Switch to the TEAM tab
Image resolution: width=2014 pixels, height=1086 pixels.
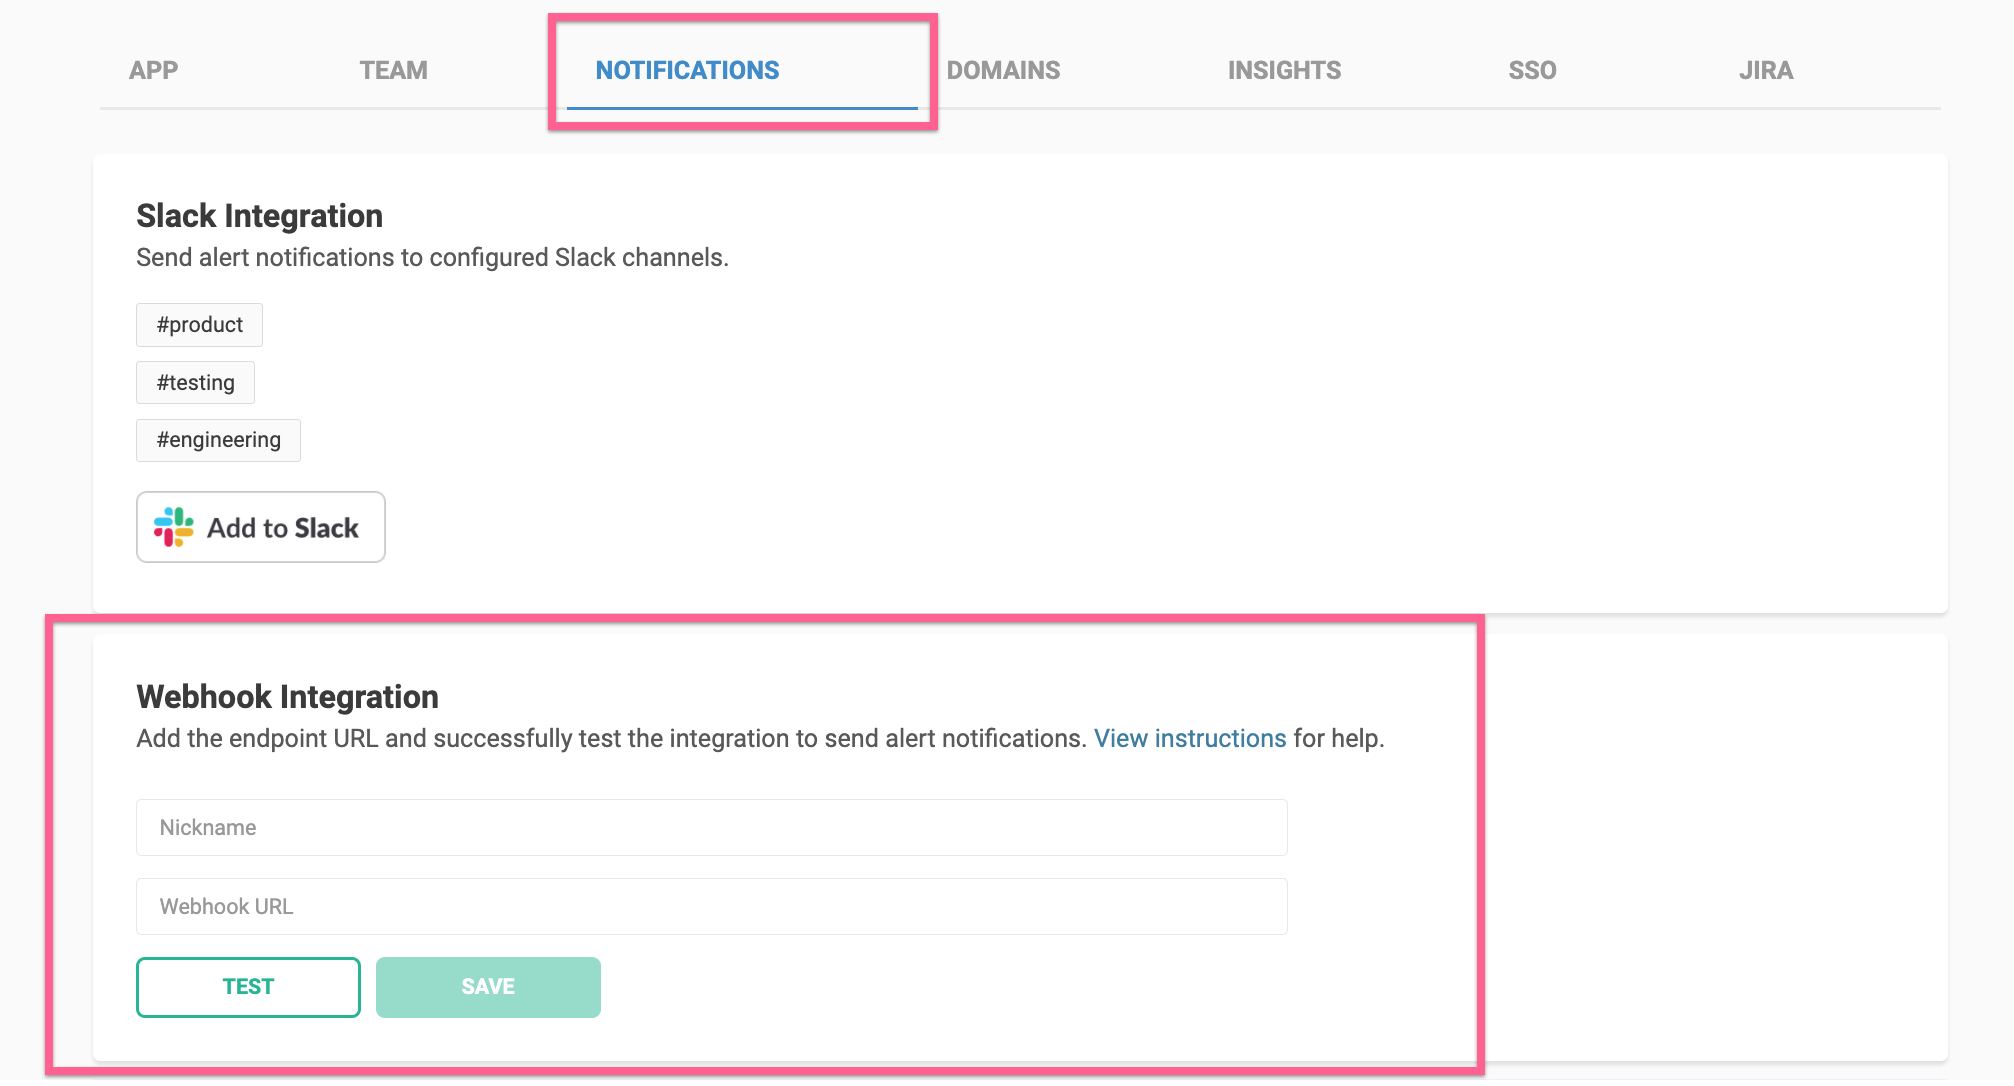(x=393, y=70)
